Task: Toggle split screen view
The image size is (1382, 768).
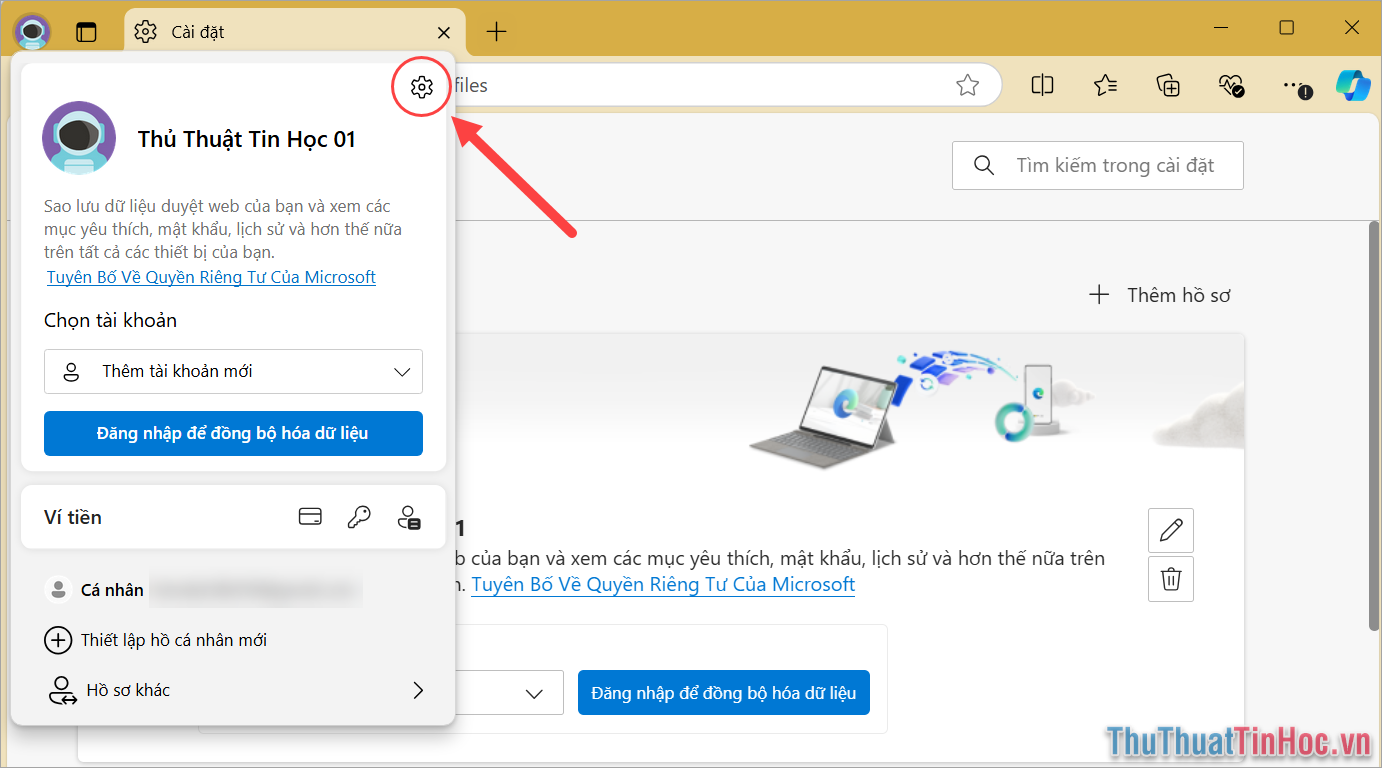Action: click(1042, 86)
